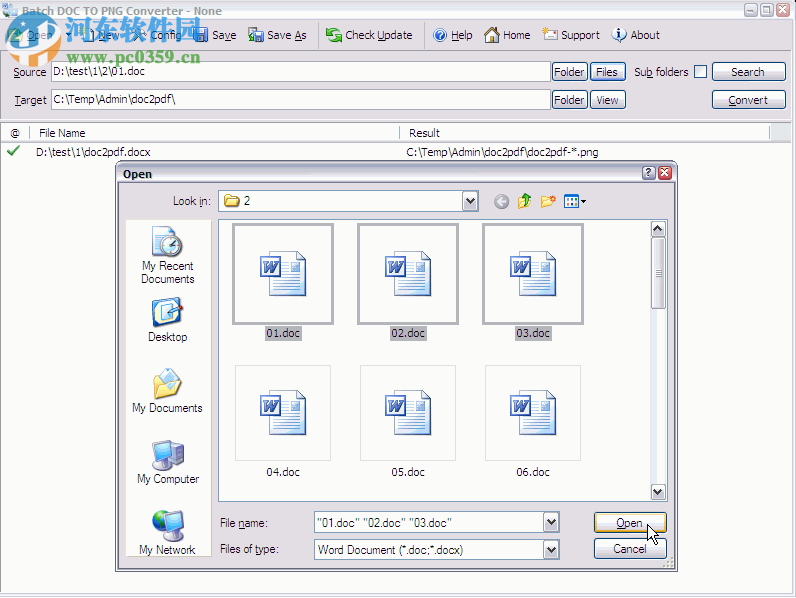This screenshot has height=598, width=796.
Task: Click the file list scrollbar thumb
Action: (x=658, y=273)
